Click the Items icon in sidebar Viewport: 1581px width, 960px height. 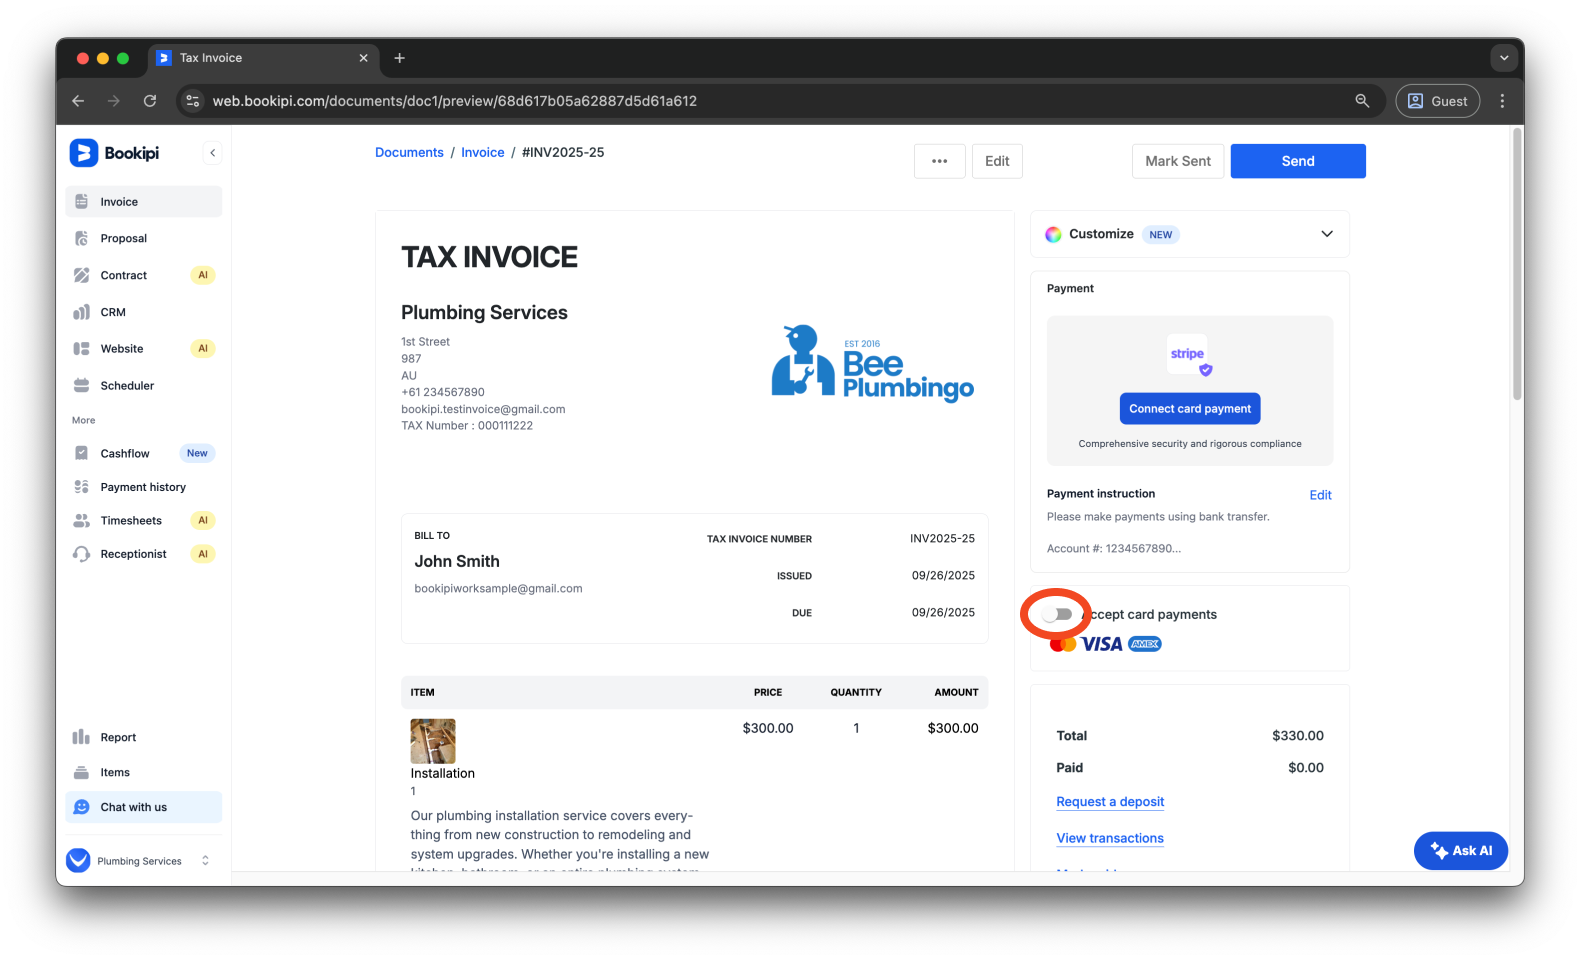pyautogui.click(x=82, y=772)
